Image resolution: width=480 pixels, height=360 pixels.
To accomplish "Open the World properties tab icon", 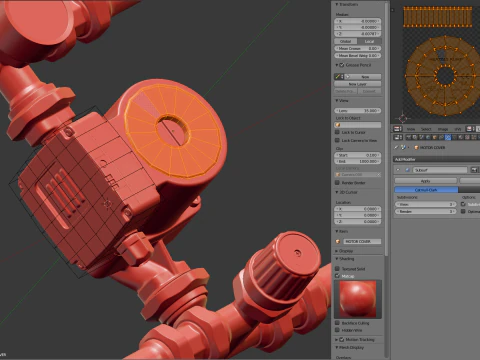I will click(428, 137).
